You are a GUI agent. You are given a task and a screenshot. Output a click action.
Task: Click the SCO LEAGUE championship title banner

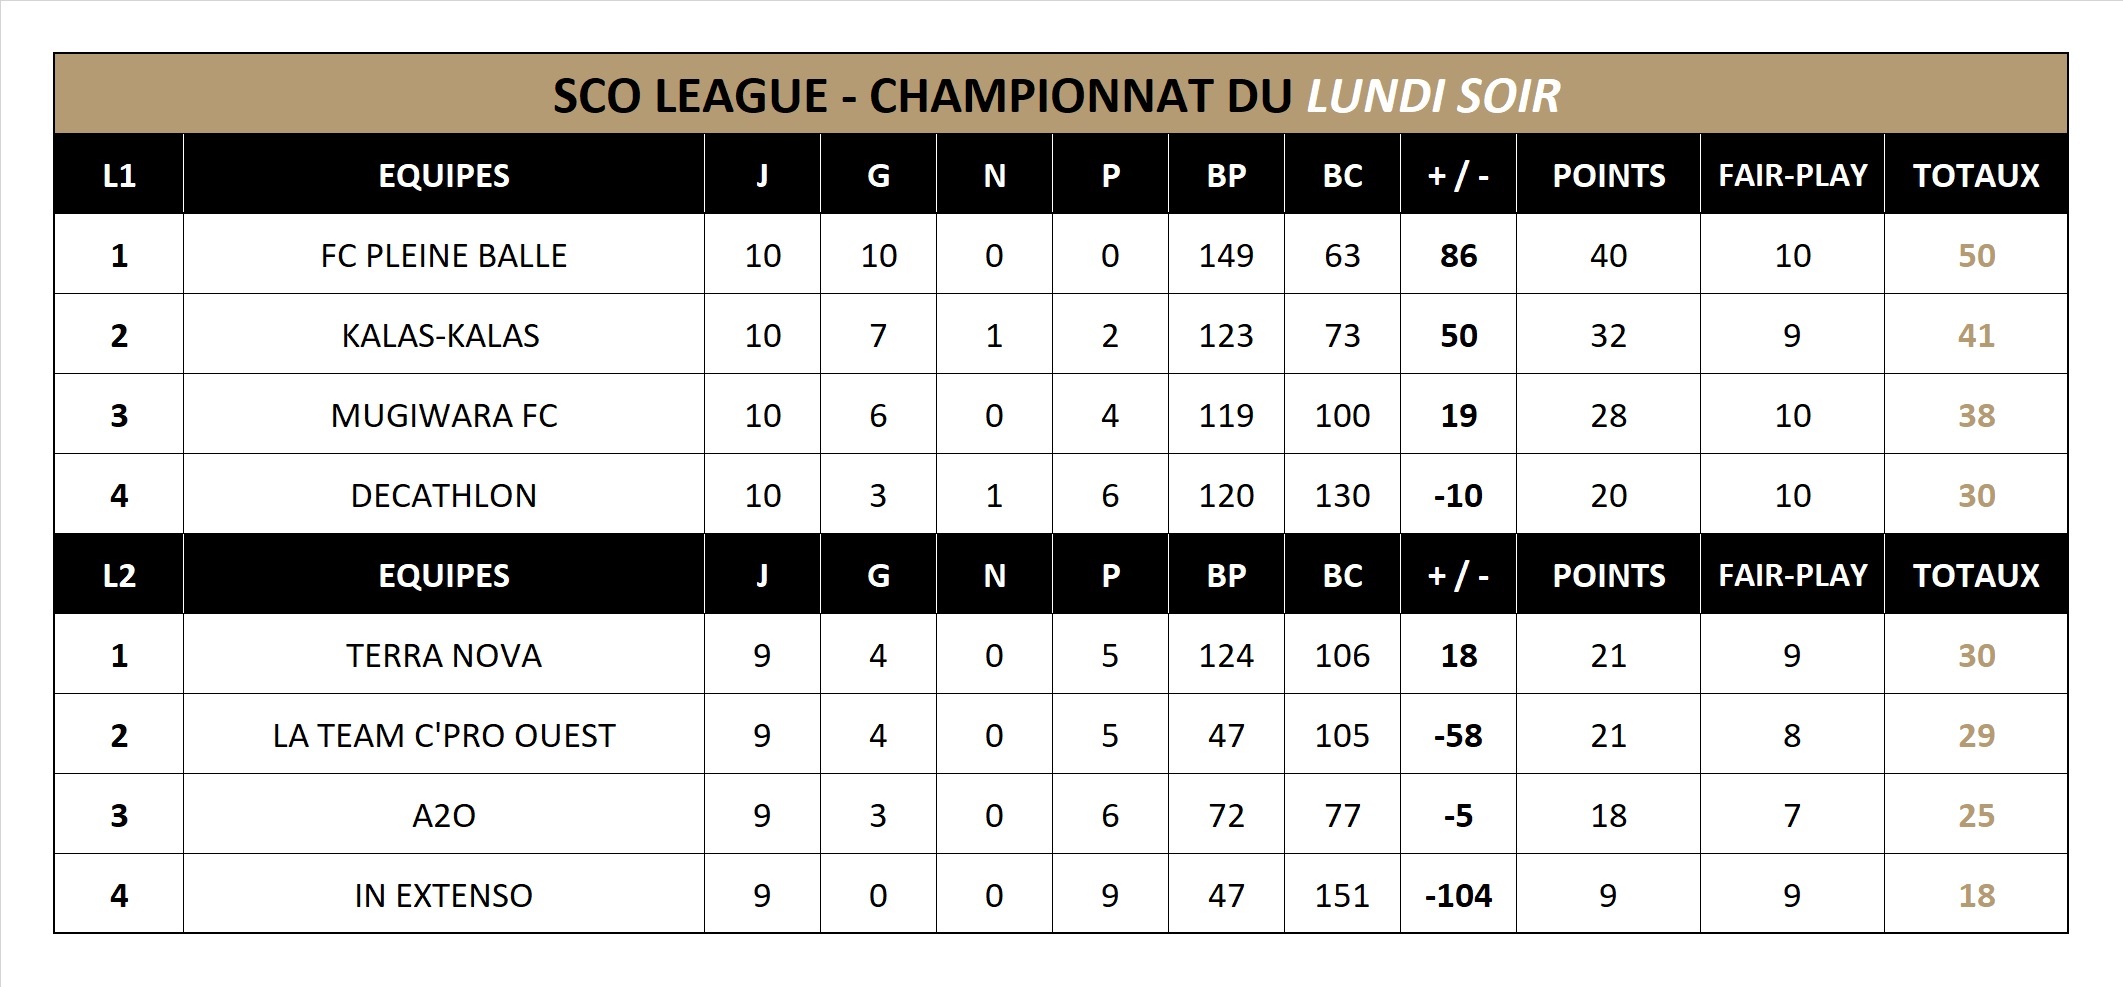click(x=1058, y=95)
